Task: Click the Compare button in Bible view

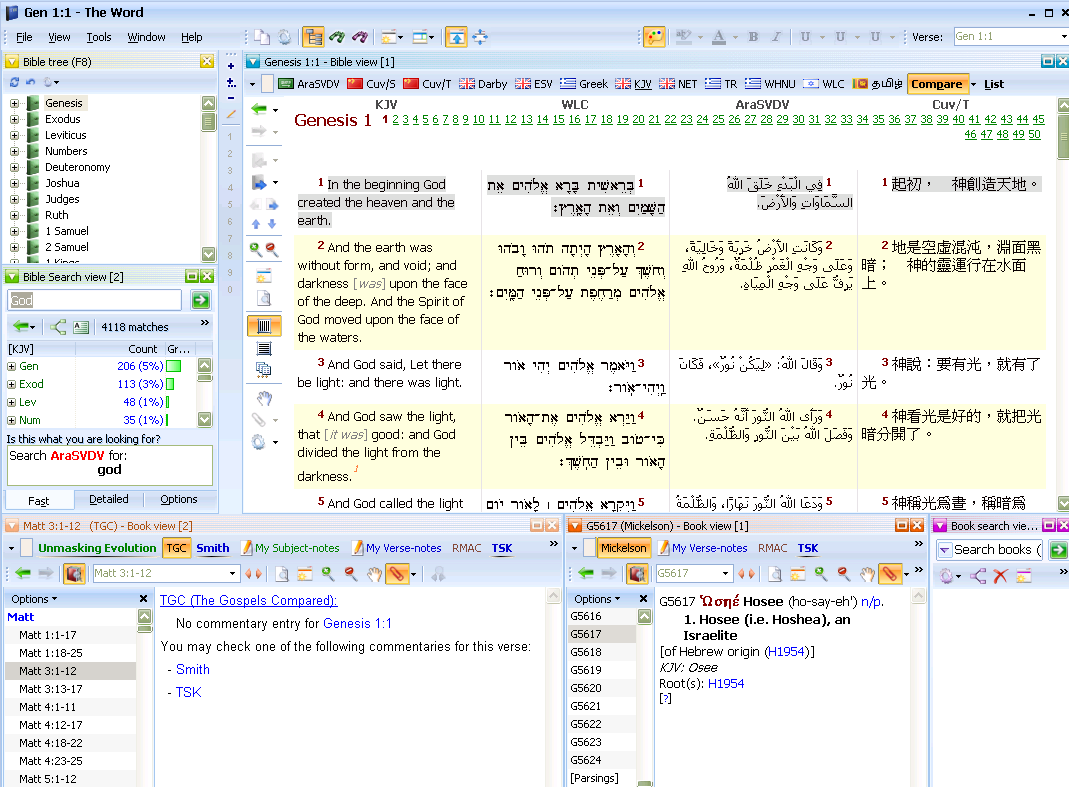Action: 937,84
